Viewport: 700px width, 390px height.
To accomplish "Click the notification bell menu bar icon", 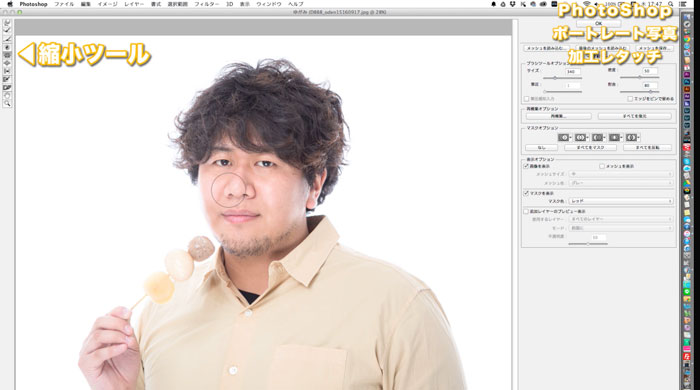I will pos(493,4).
